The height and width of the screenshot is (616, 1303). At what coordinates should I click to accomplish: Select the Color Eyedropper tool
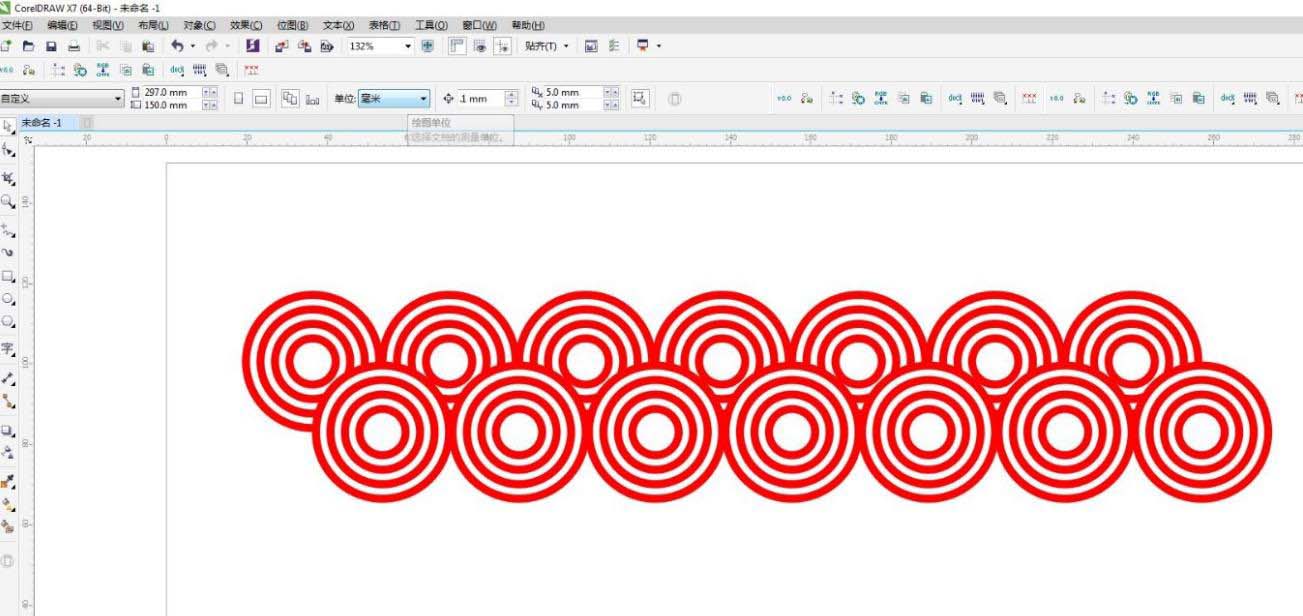point(8,481)
